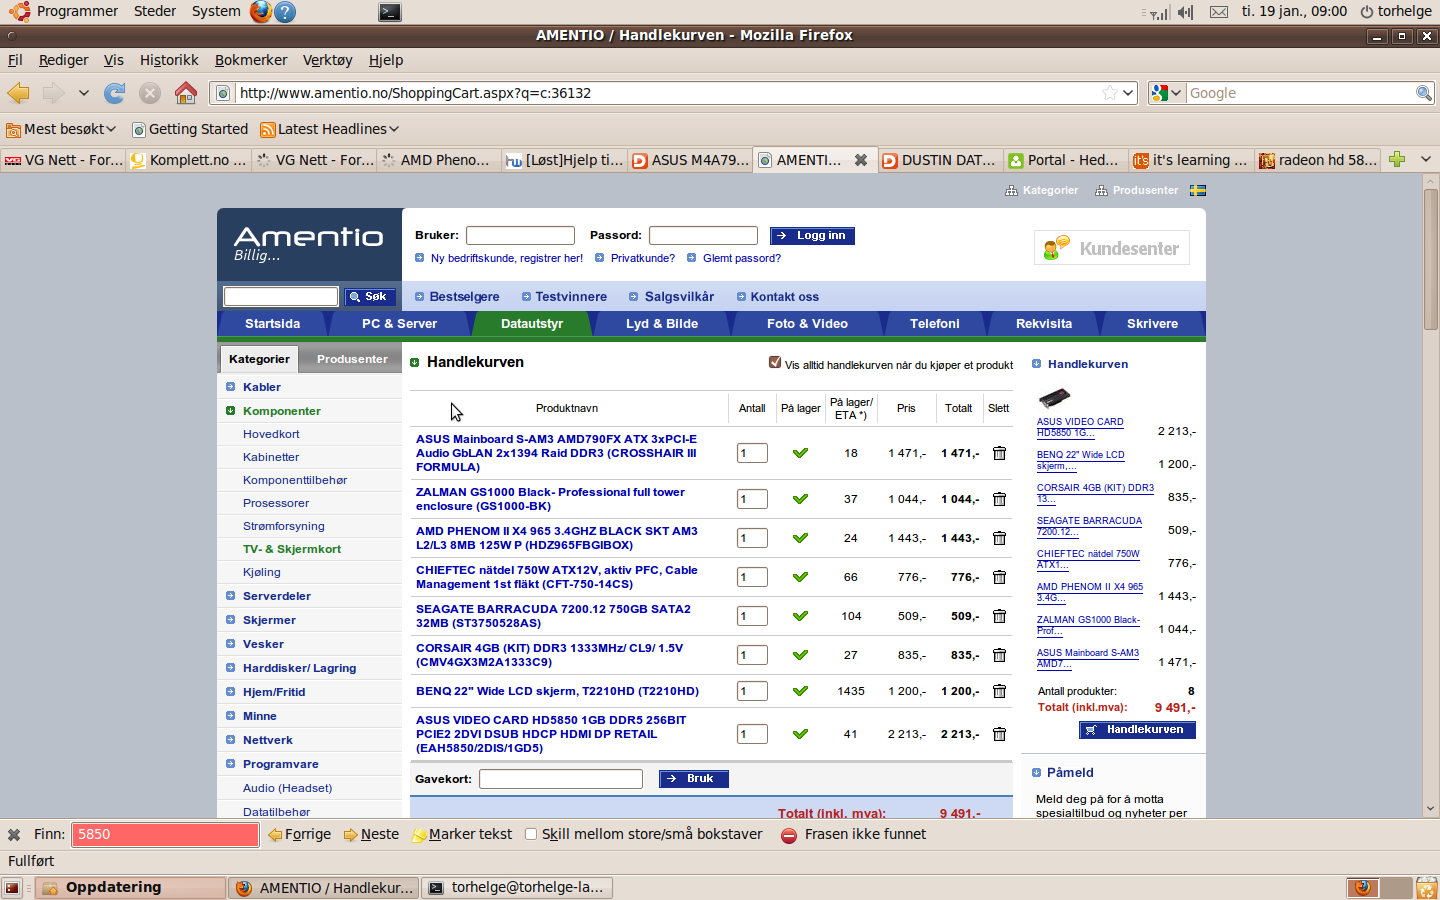Screen dimensions: 1440x900
Task: Open Kundesenter banner
Action: point(1112,248)
